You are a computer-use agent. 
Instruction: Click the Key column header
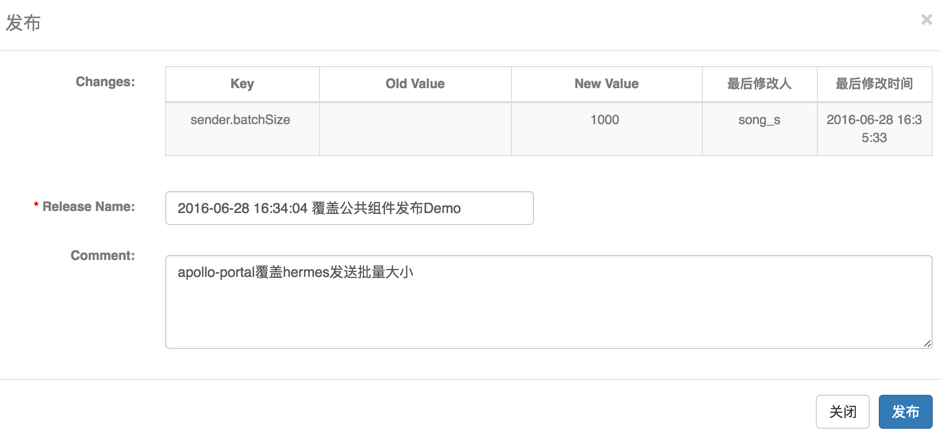coord(242,84)
